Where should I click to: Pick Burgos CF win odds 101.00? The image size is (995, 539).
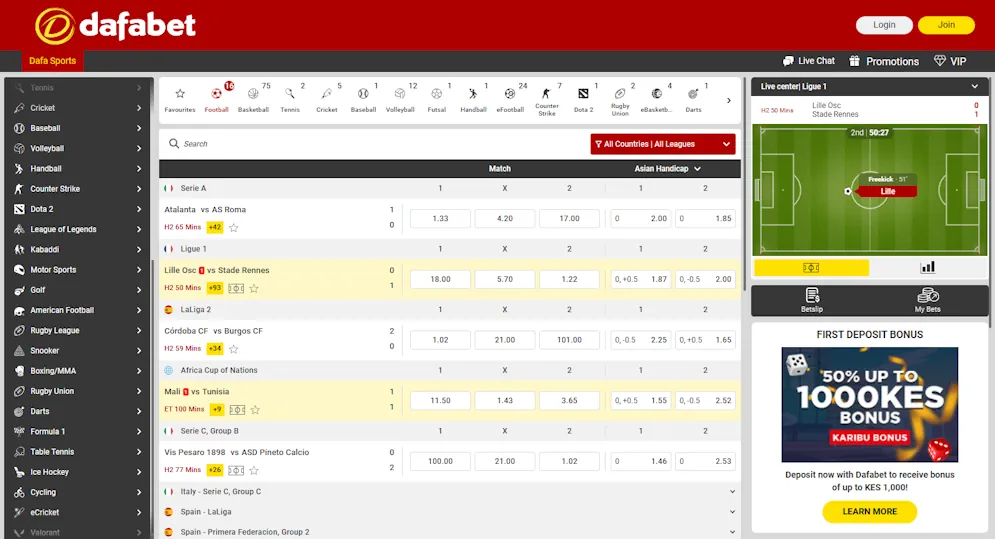pos(569,340)
